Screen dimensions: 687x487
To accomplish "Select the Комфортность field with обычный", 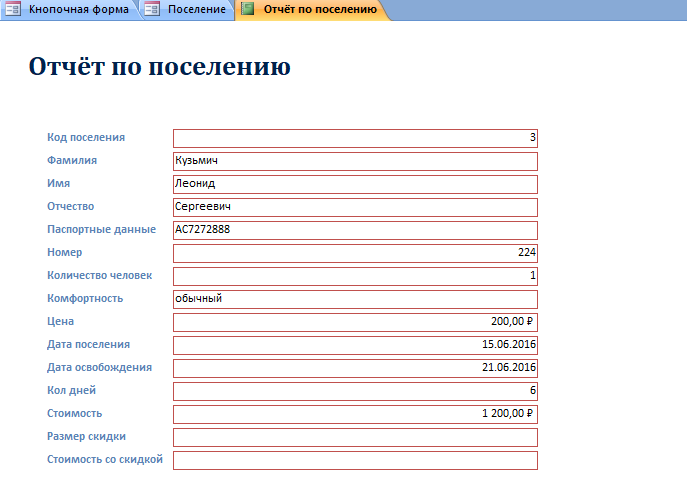I will tap(355, 299).
